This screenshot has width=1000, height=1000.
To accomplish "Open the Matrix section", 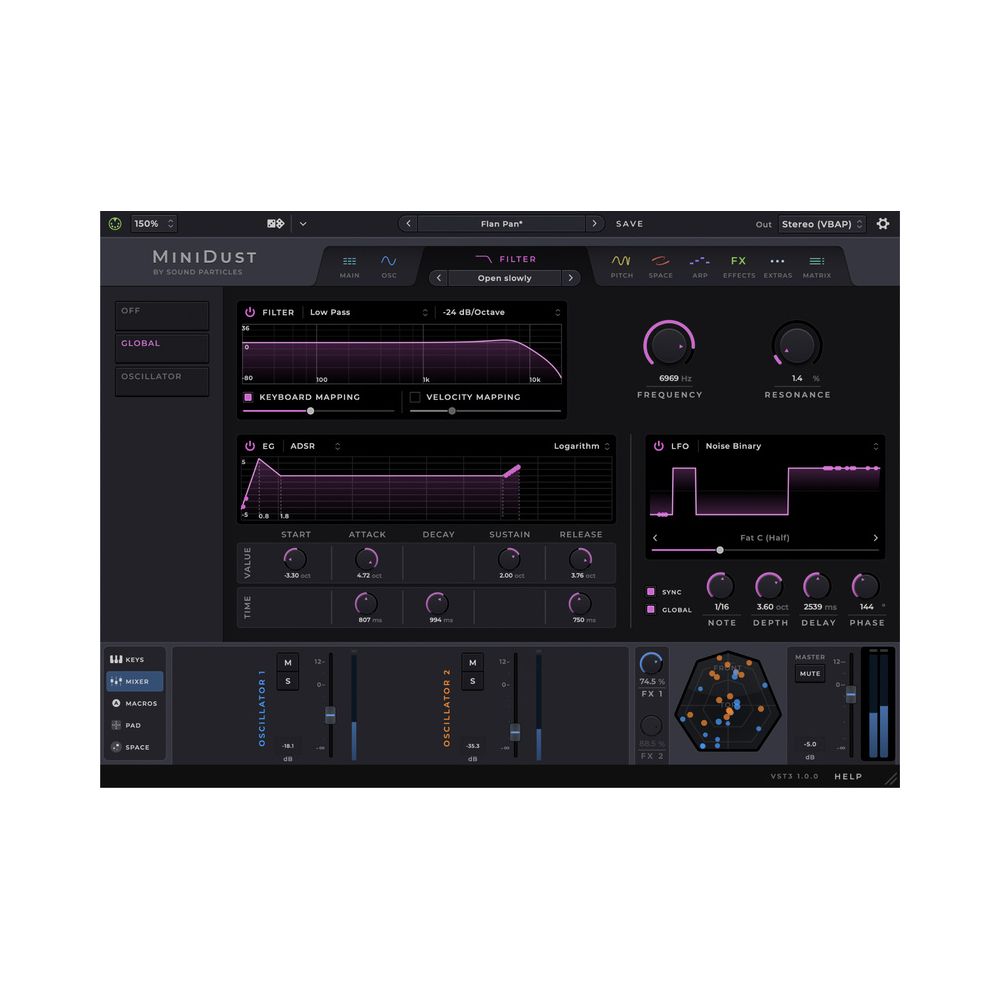I will (x=816, y=262).
